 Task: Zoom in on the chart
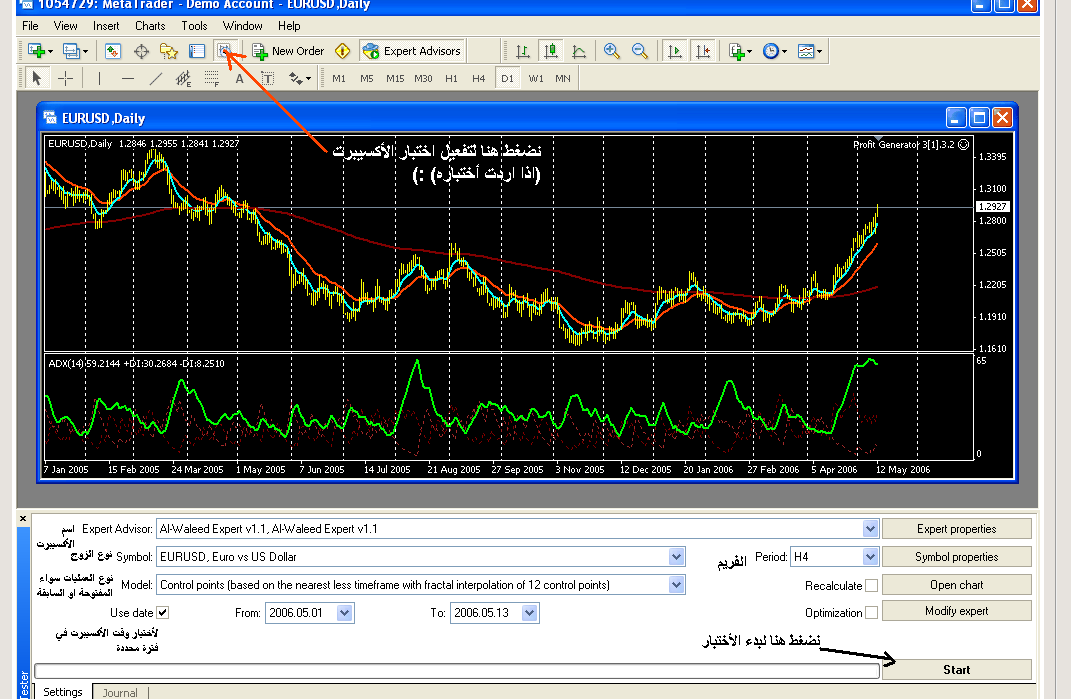tap(611, 51)
